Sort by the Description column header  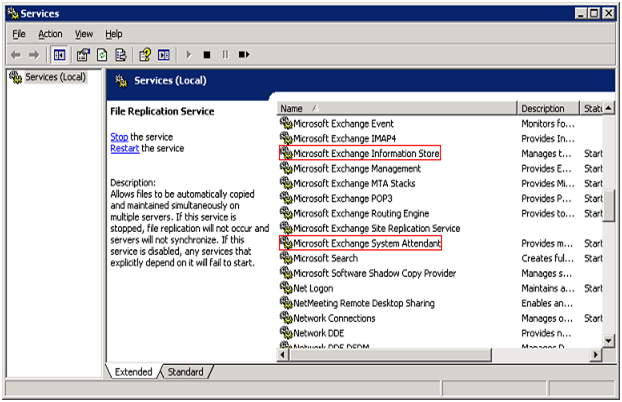[548, 108]
